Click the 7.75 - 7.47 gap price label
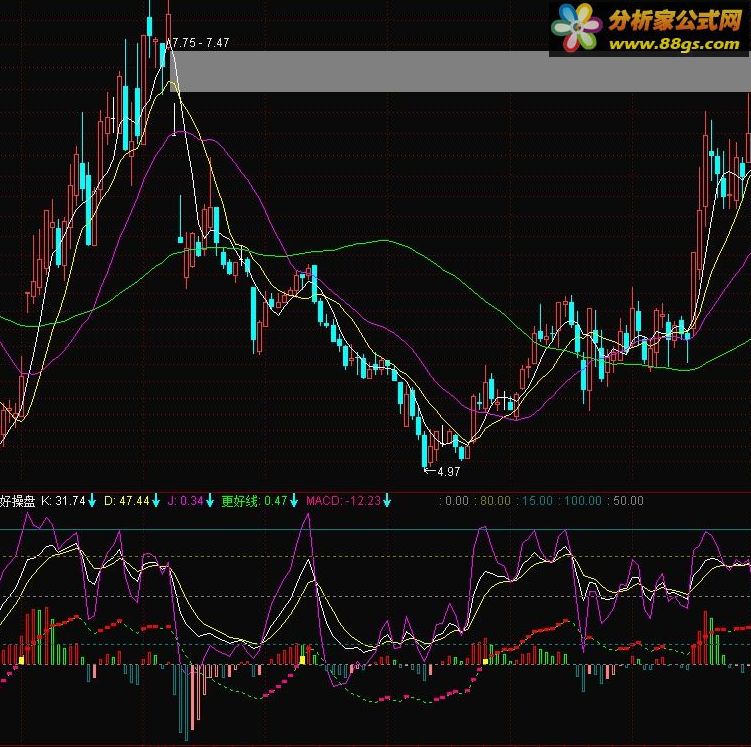Image resolution: width=751 pixels, height=747 pixels. (x=200, y=43)
